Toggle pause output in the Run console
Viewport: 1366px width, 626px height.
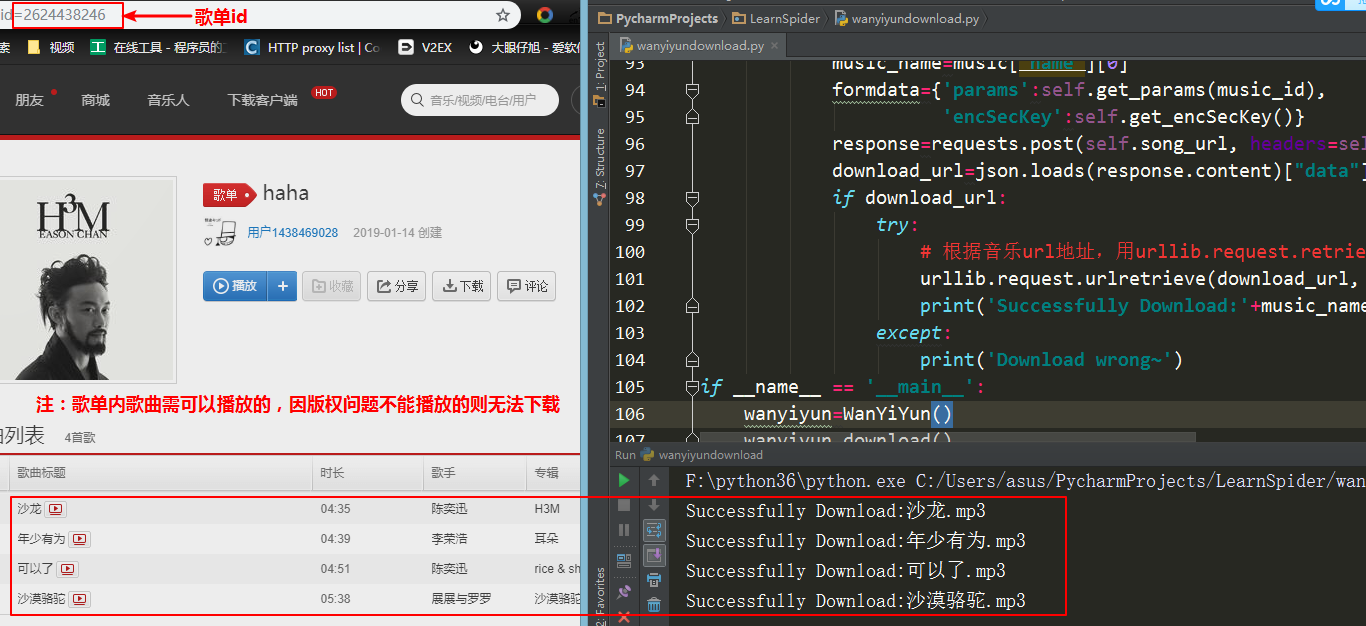tap(624, 528)
